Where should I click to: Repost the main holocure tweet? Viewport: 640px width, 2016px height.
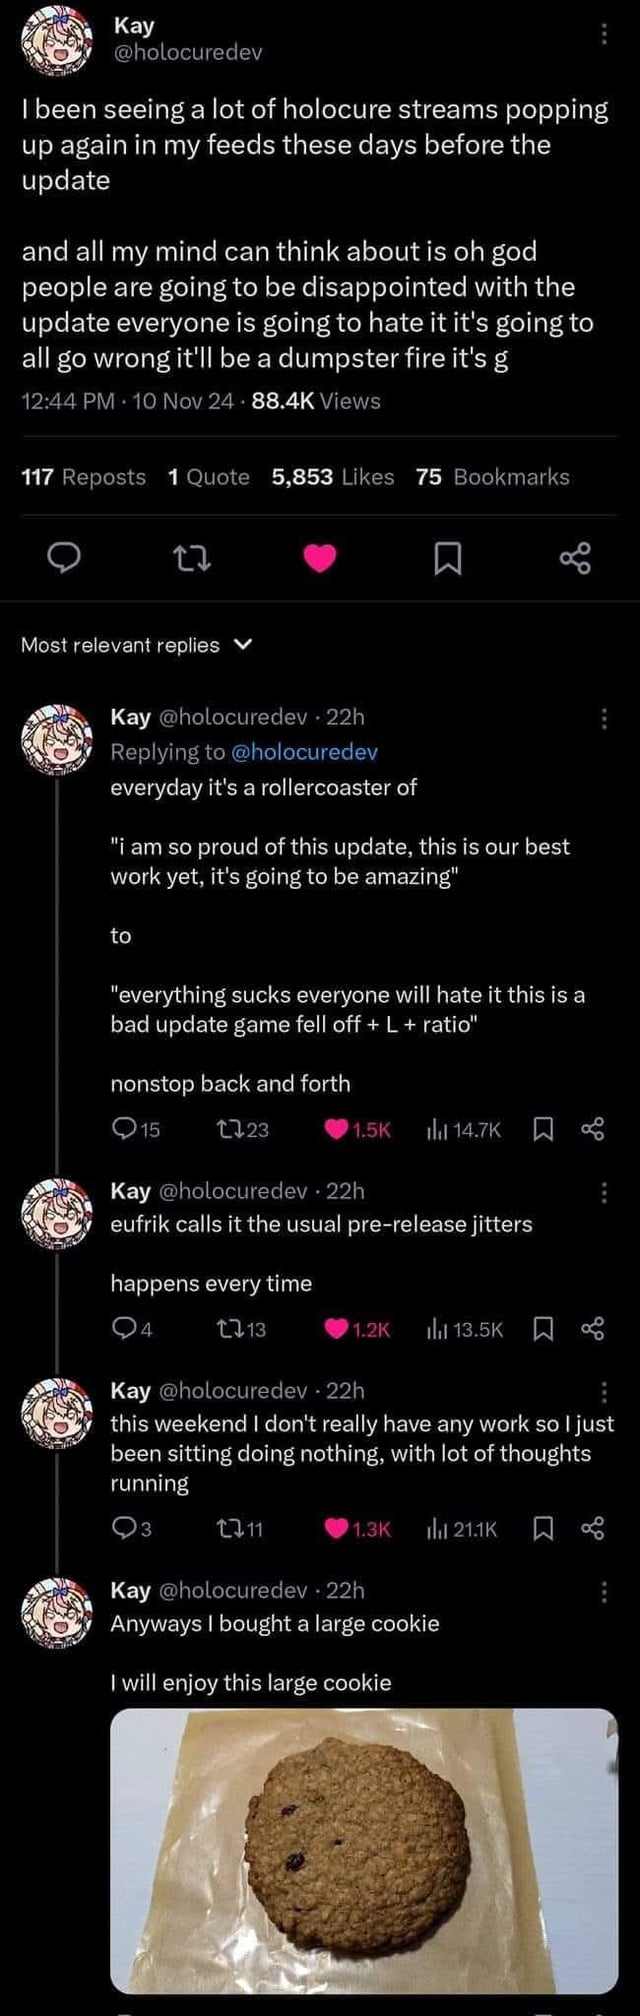pyautogui.click(x=192, y=559)
